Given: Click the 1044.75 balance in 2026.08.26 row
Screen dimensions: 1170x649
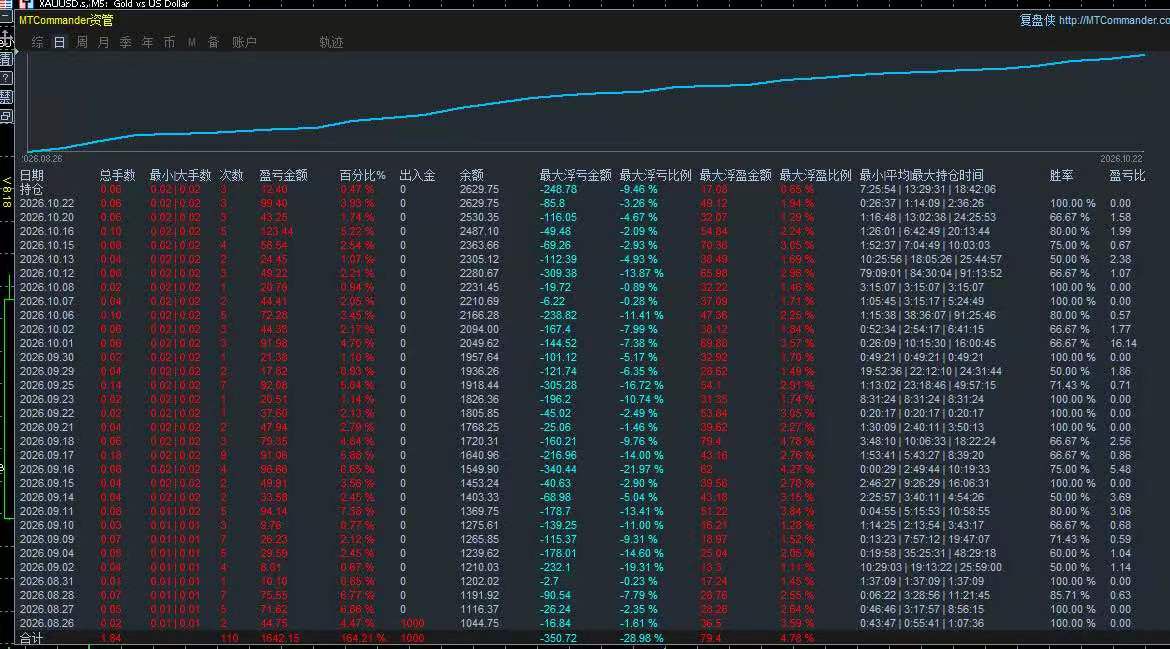Looking at the screenshot, I should click(x=479, y=624).
